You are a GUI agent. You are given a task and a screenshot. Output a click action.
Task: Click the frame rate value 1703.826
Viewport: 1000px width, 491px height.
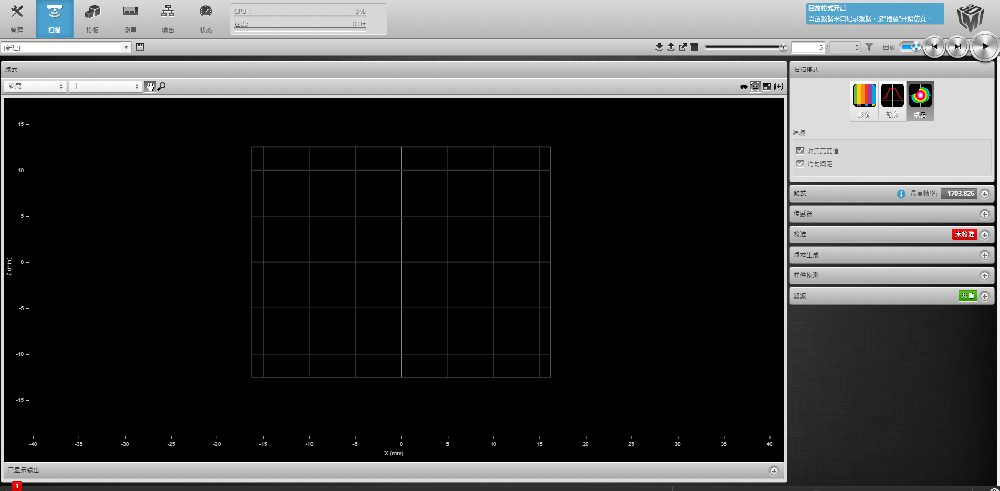pos(960,193)
